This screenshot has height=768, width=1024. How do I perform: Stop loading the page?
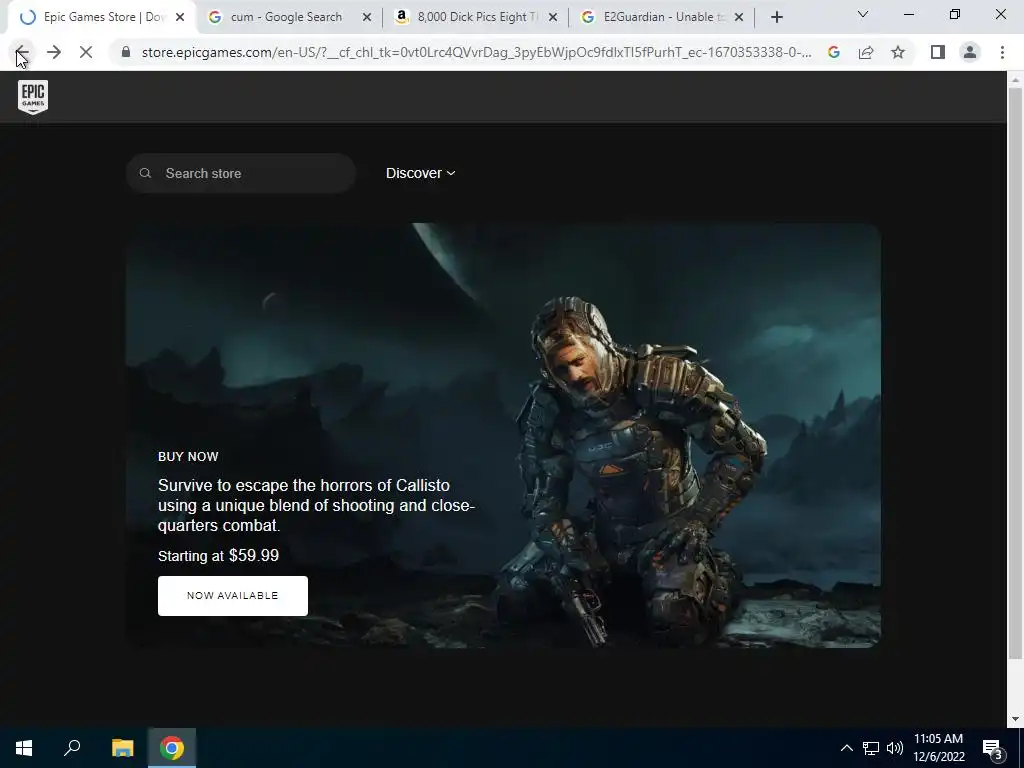pos(86,52)
